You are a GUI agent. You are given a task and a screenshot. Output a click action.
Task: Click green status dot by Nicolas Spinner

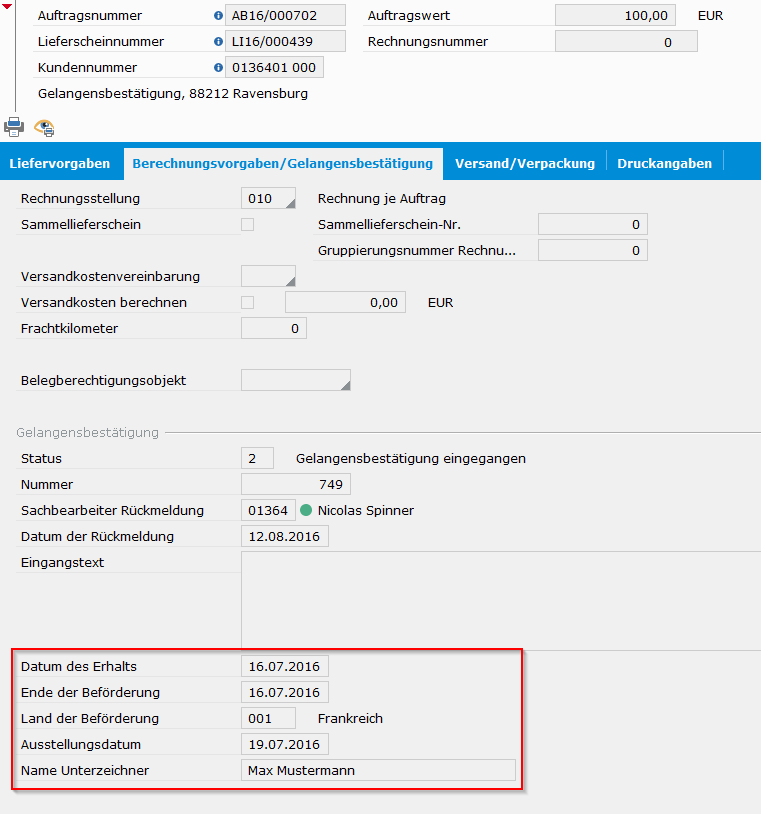[x=306, y=510]
